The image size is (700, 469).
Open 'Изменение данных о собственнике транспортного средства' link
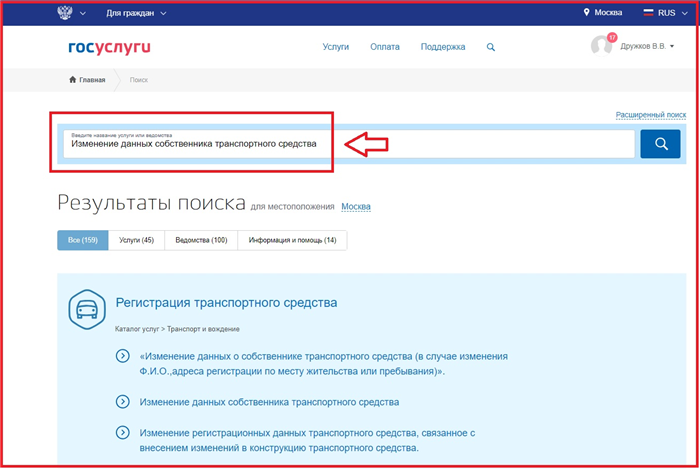pyautogui.click(x=324, y=364)
